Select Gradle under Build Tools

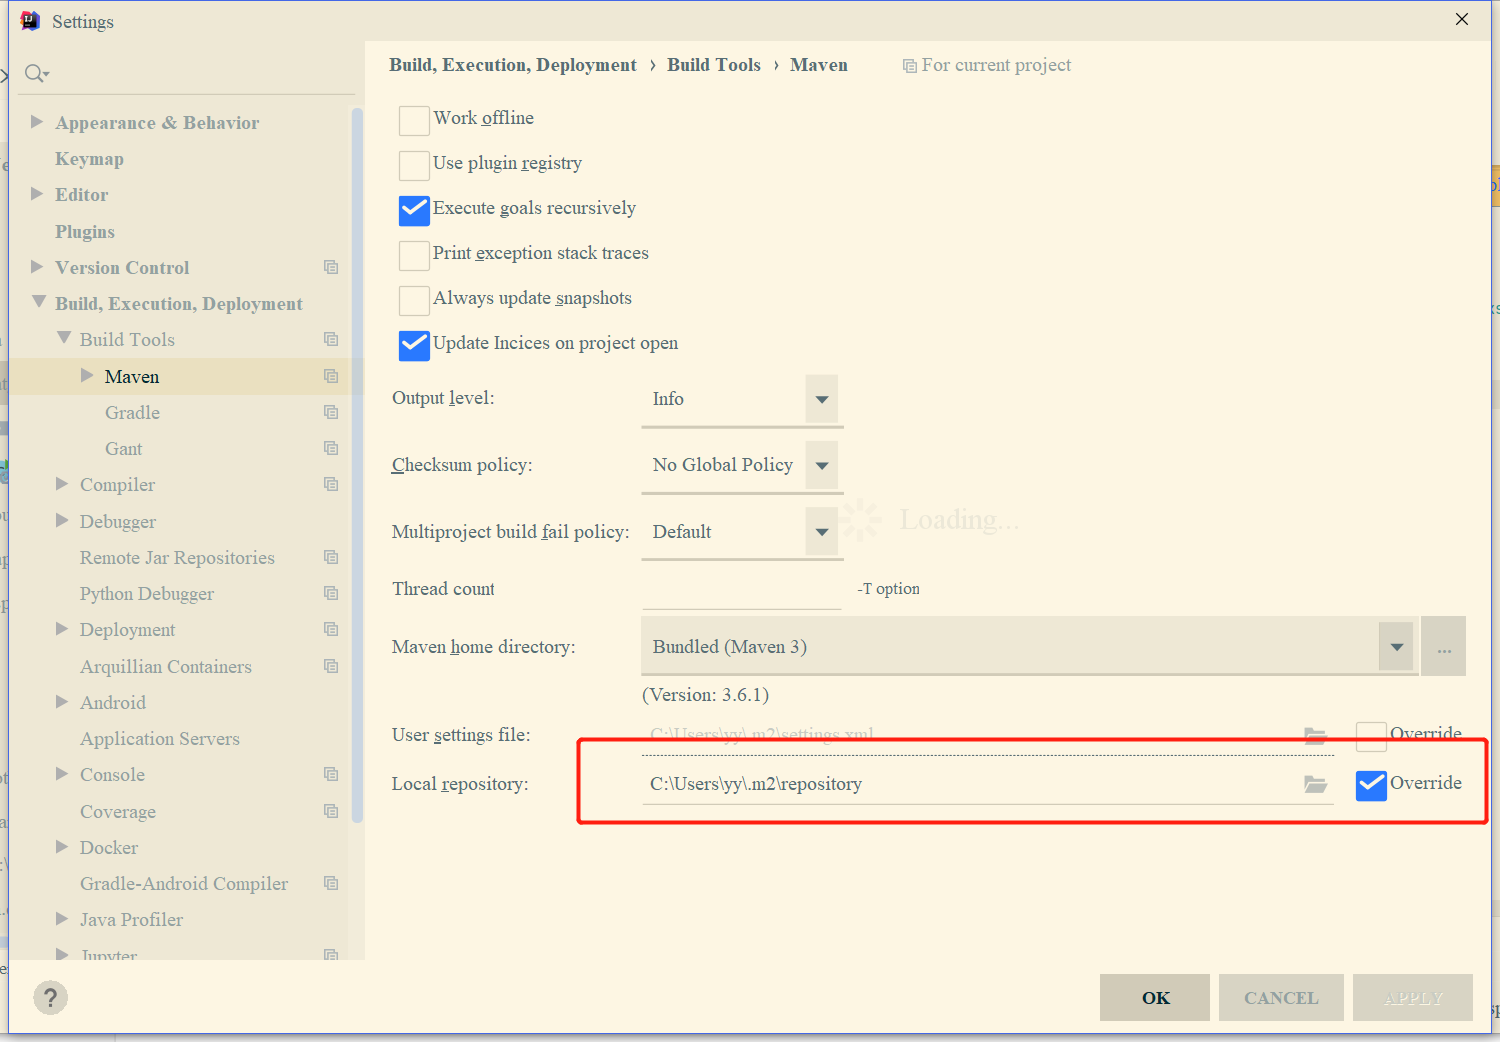[132, 413]
